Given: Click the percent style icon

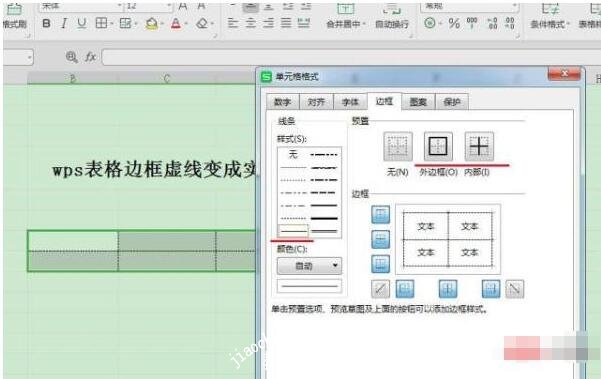Looking at the screenshot, I should point(454,24).
